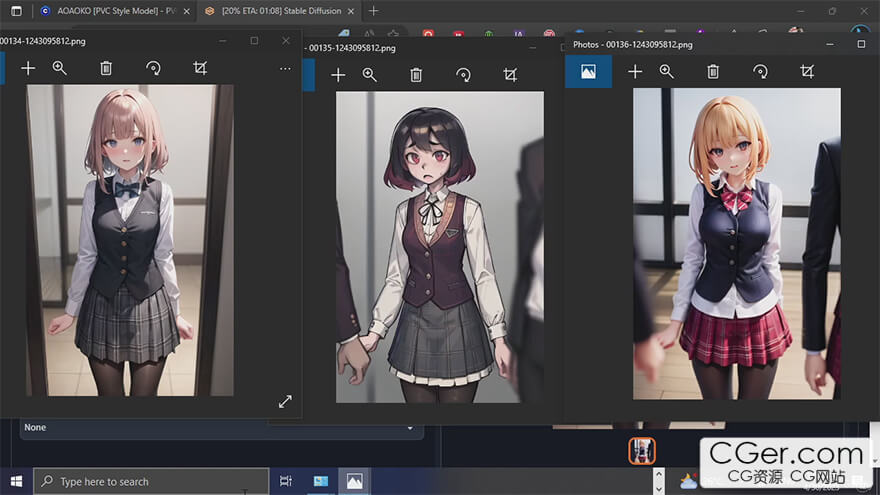
Task: Open the Windows Start menu
Action: [x=16, y=481]
